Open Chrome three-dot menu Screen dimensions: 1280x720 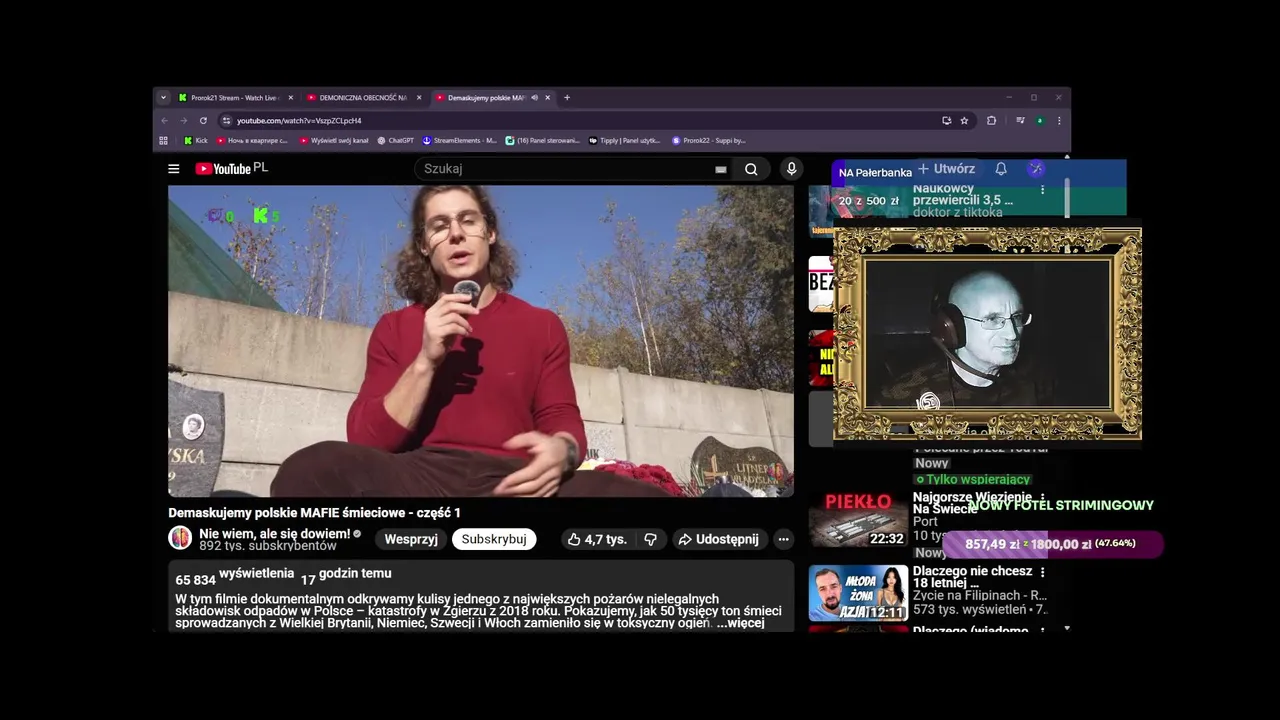pyautogui.click(x=1059, y=121)
